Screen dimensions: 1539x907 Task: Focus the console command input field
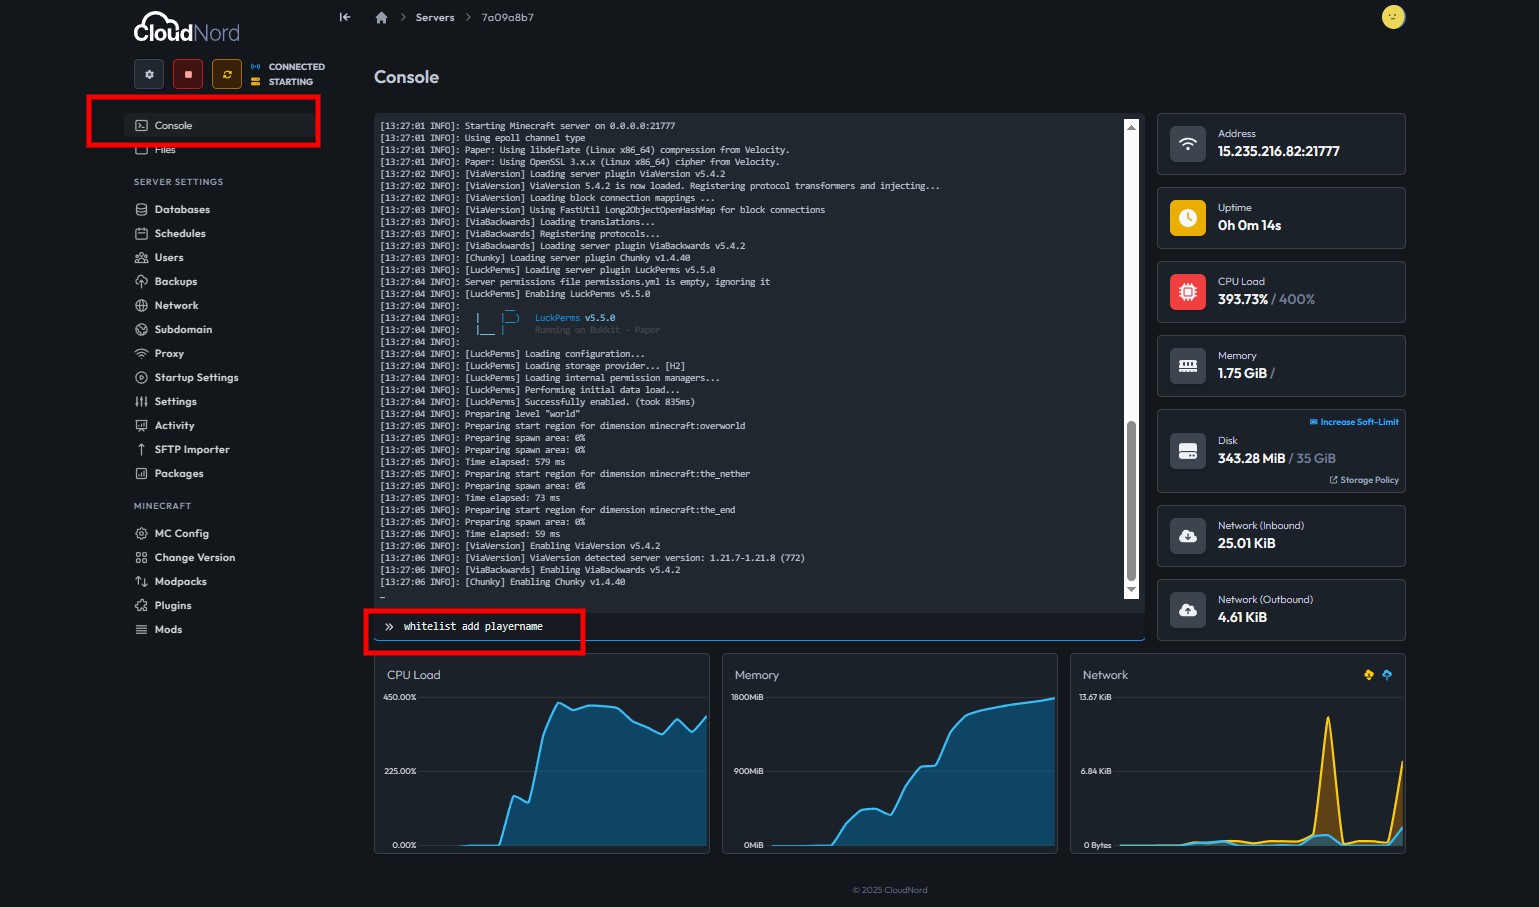(760, 627)
